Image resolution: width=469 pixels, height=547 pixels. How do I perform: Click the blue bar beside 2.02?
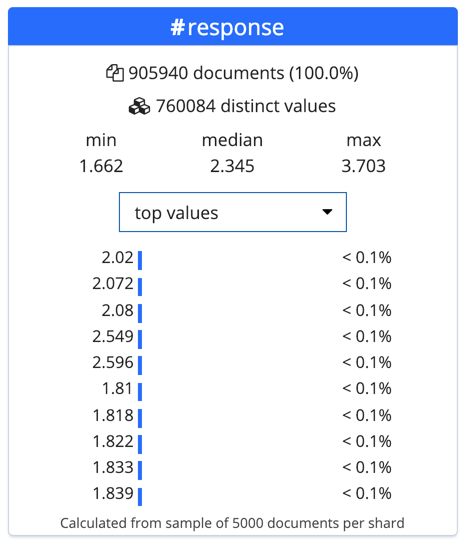(x=140, y=260)
